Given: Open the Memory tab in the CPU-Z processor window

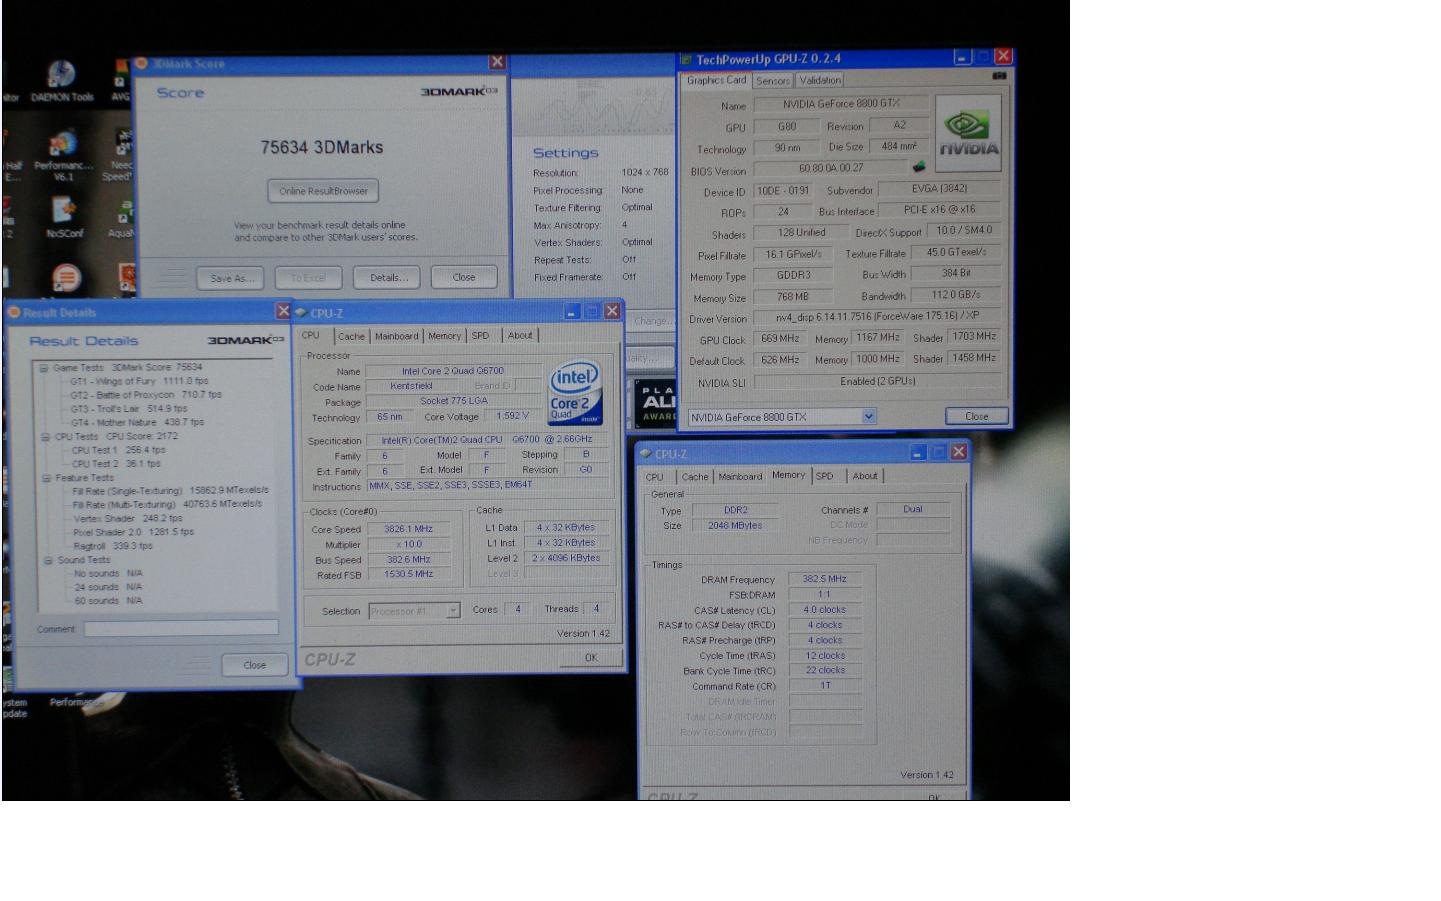Looking at the screenshot, I should click(x=445, y=336).
